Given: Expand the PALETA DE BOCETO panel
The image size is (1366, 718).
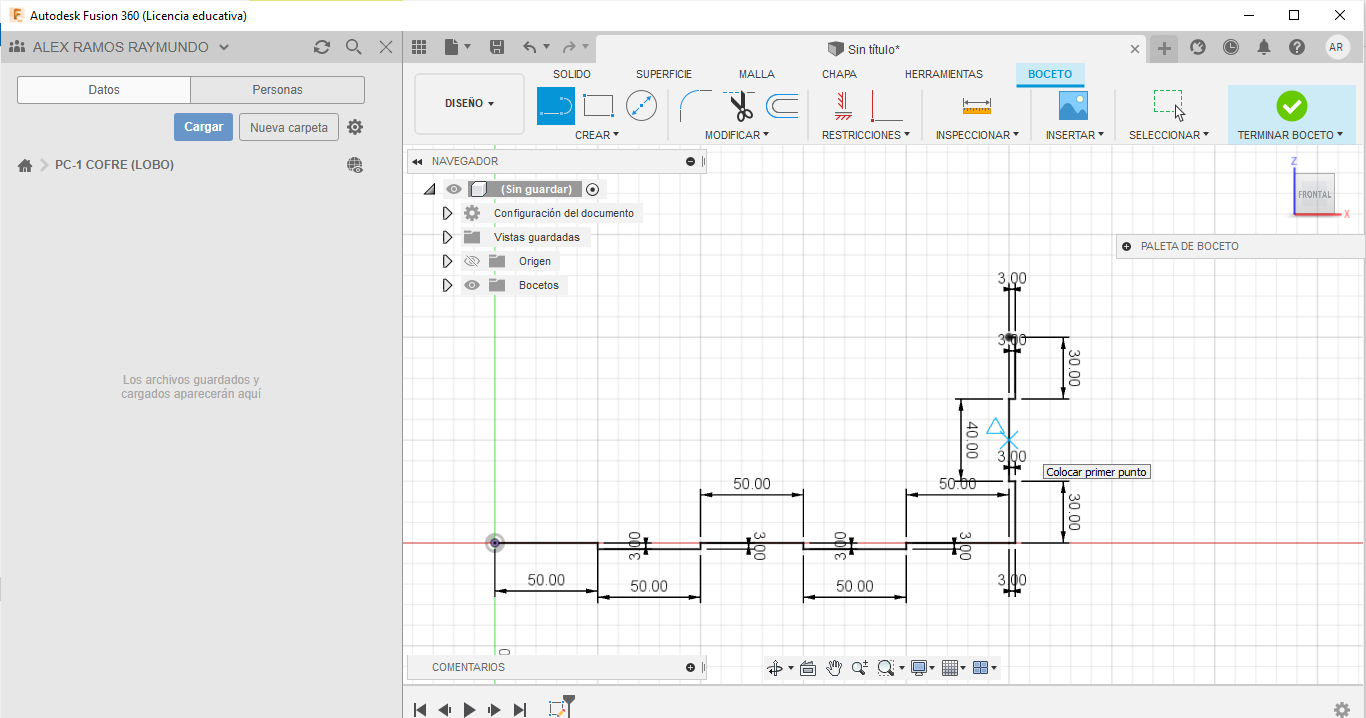Looking at the screenshot, I should (x=1127, y=246).
